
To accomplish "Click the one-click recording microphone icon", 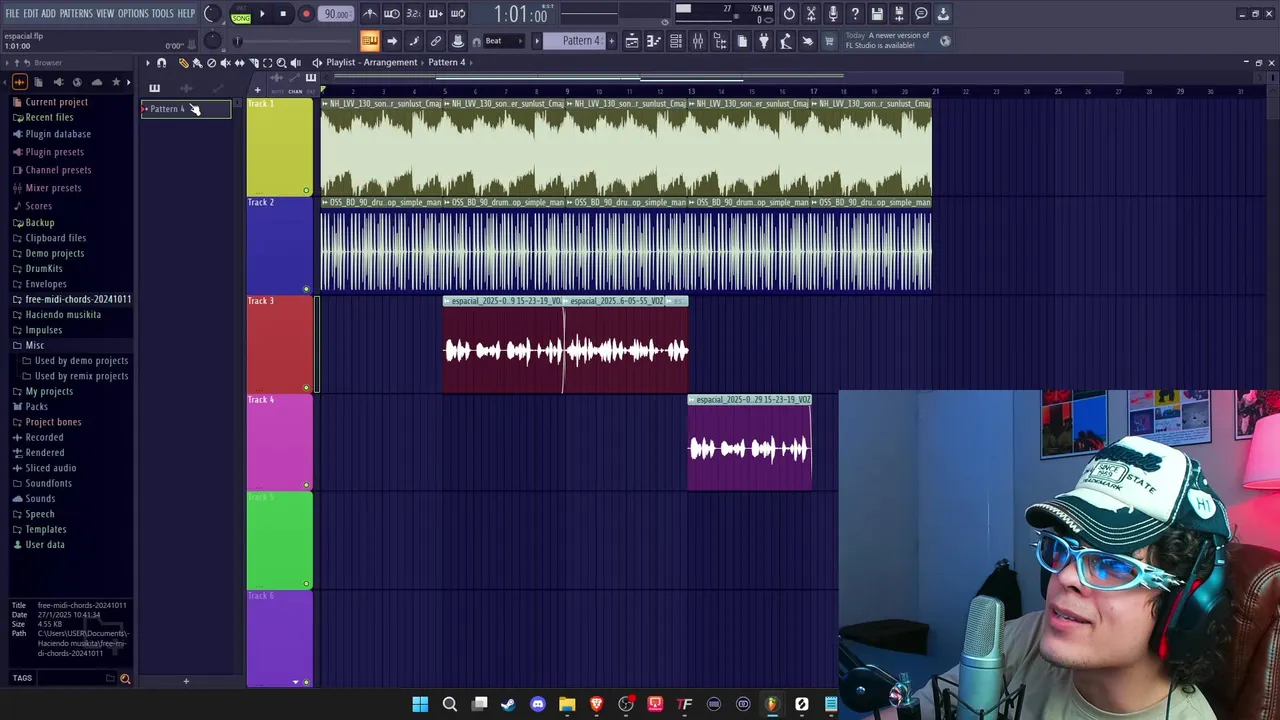I will pyautogui.click(x=833, y=14).
